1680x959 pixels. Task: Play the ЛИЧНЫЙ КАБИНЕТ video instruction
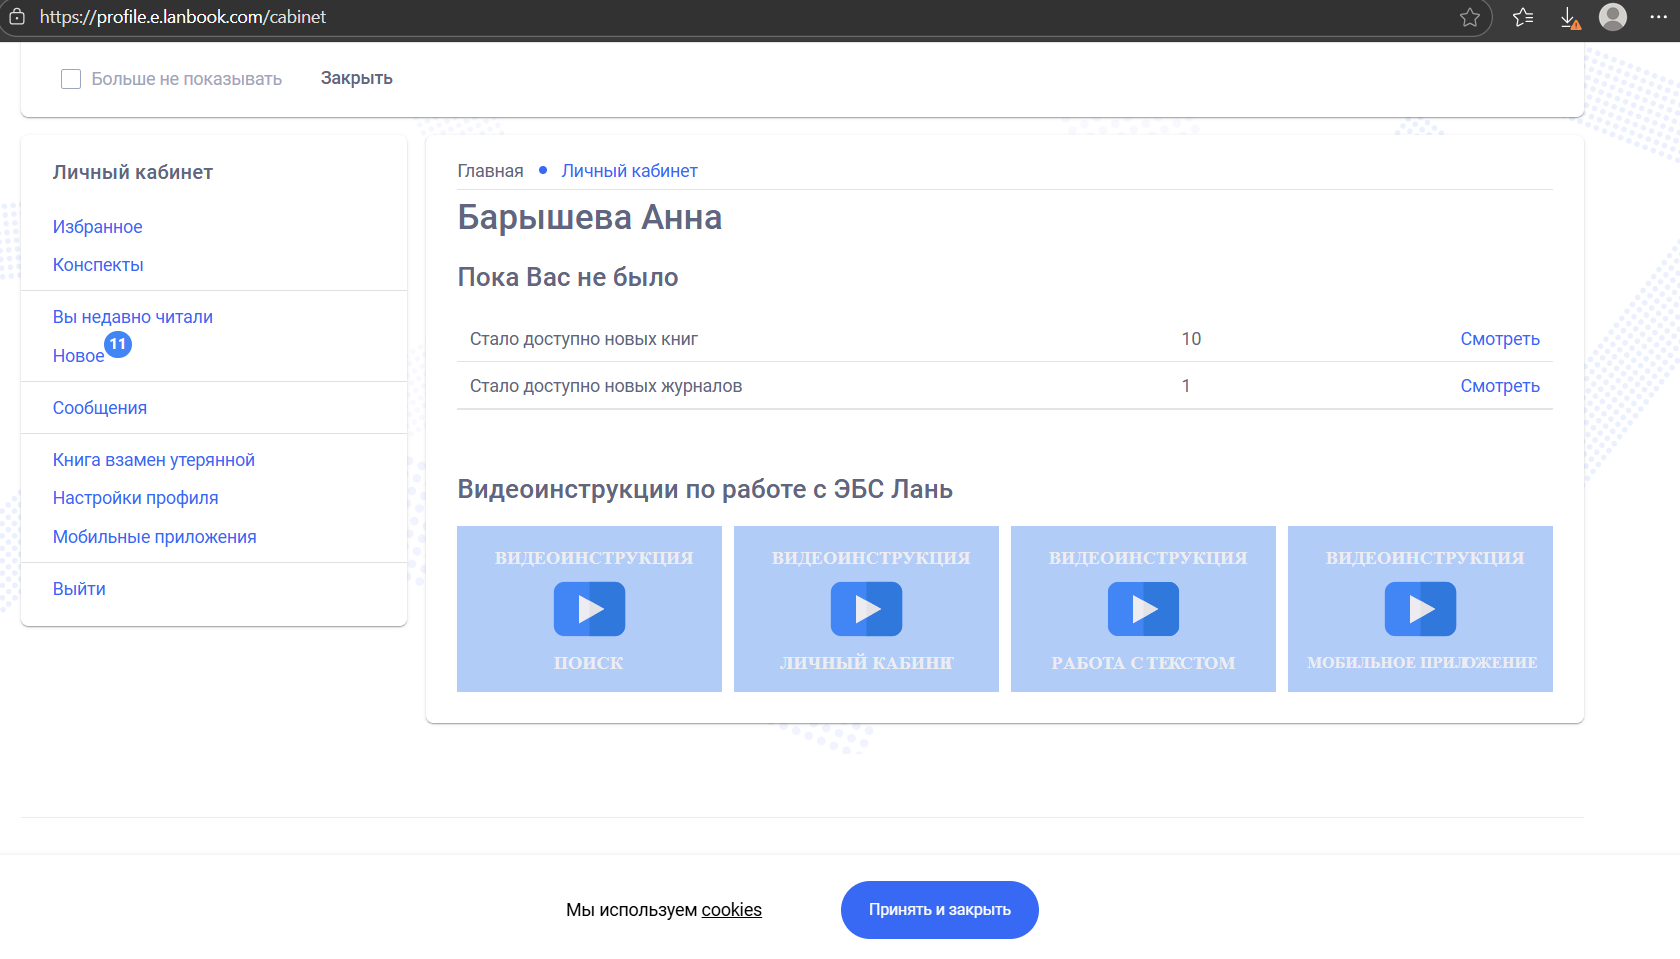click(x=866, y=608)
